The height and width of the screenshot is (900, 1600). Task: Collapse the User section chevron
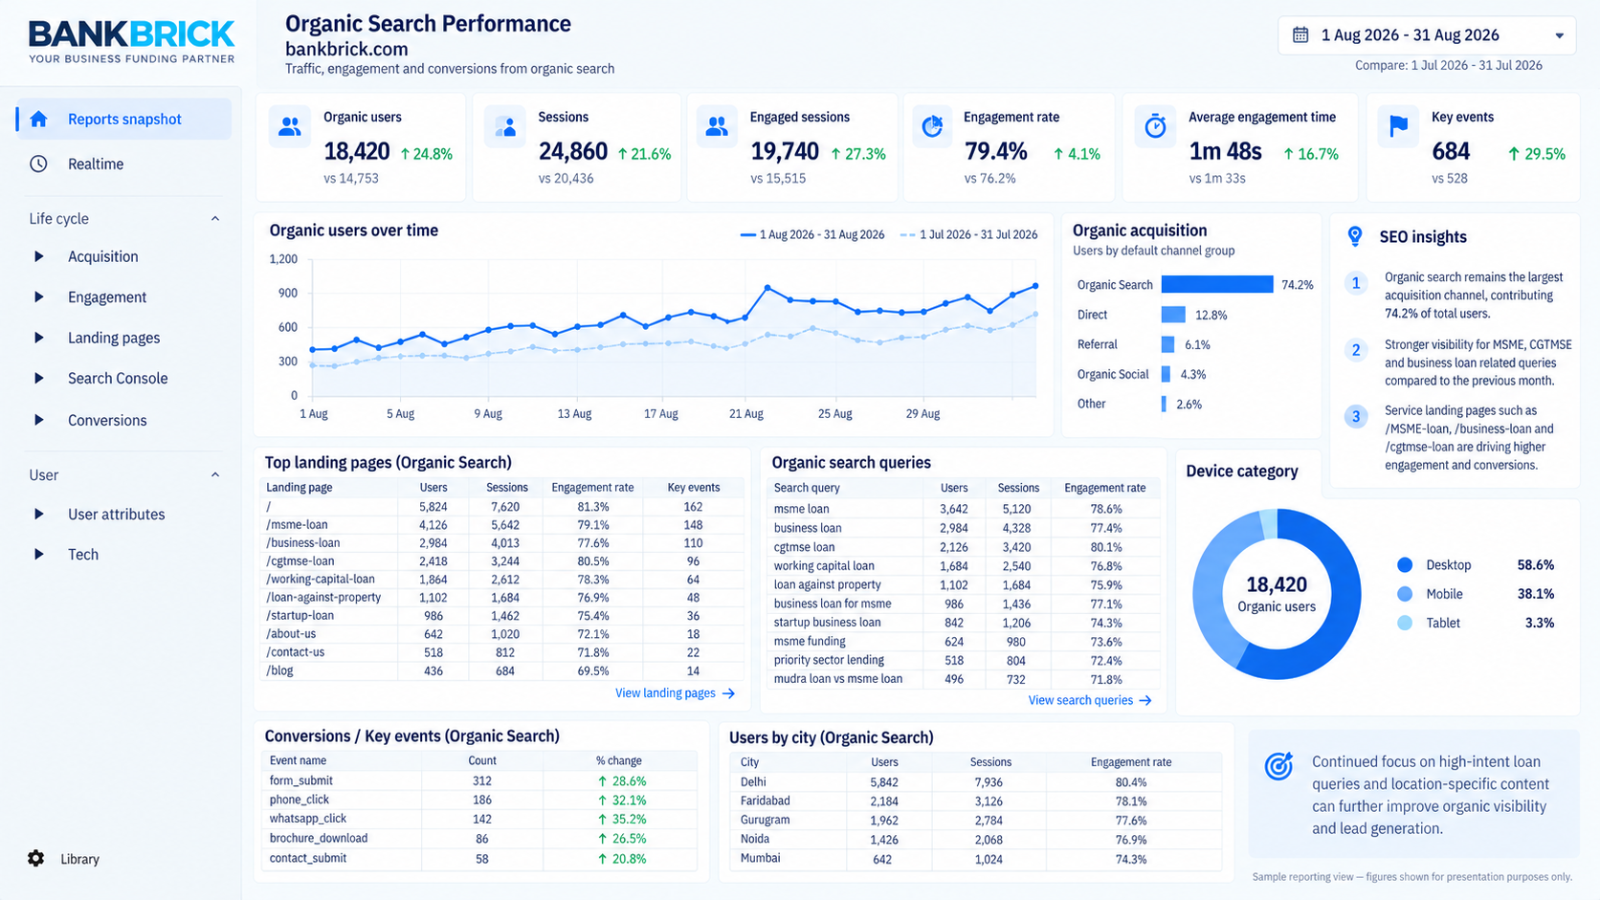click(x=215, y=475)
